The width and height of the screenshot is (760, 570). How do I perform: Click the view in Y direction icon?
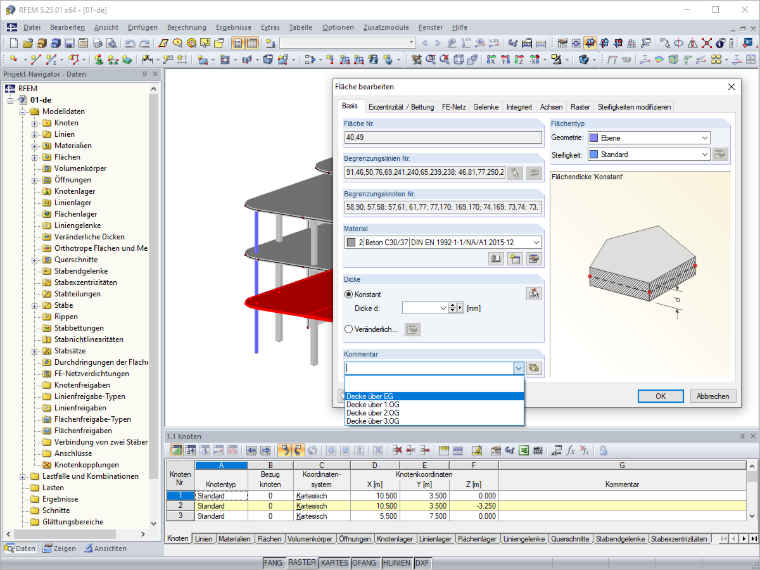[505, 60]
